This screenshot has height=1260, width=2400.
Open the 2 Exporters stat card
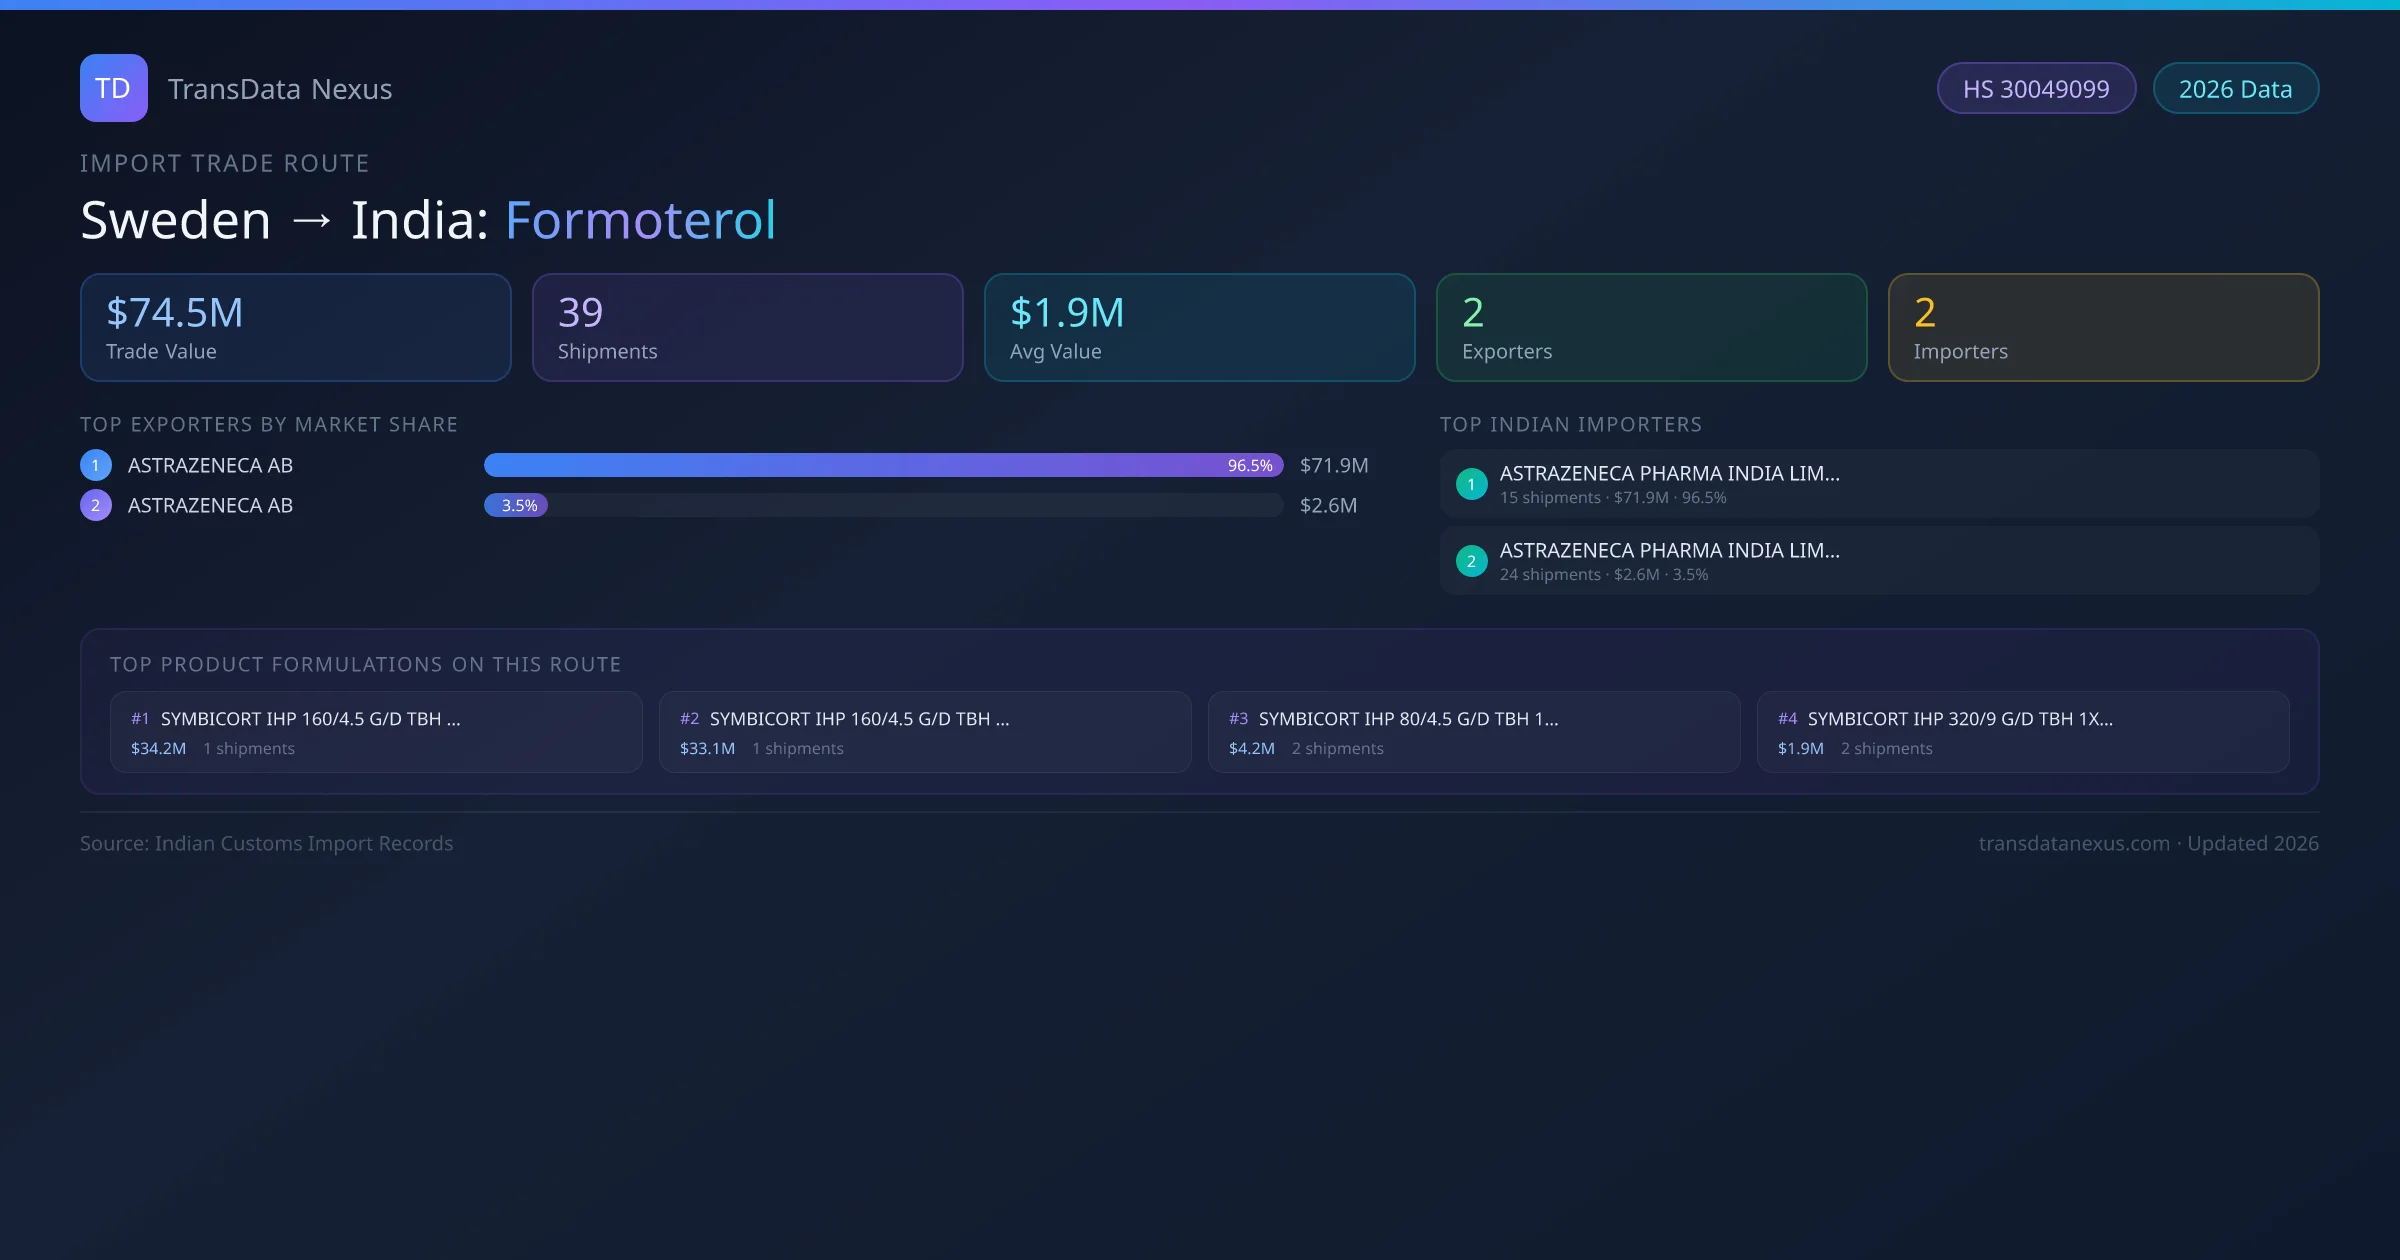coord(1651,328)
